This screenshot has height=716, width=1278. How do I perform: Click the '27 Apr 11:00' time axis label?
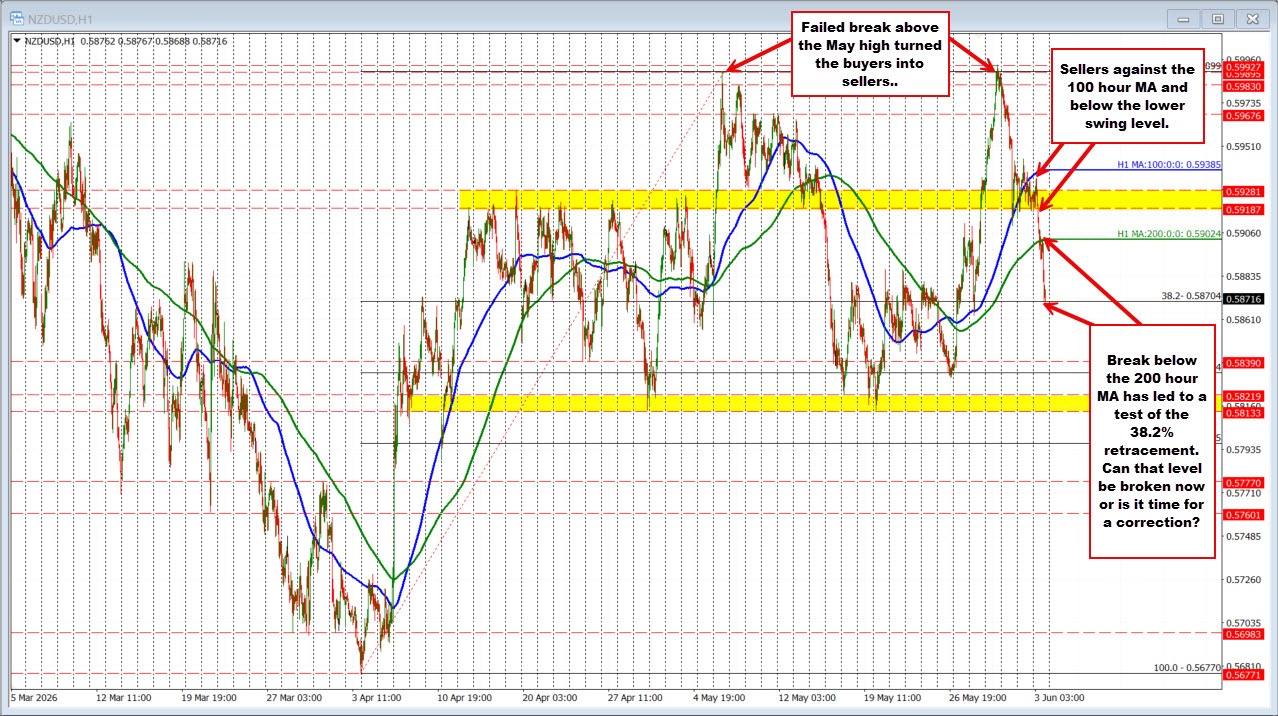637,696
